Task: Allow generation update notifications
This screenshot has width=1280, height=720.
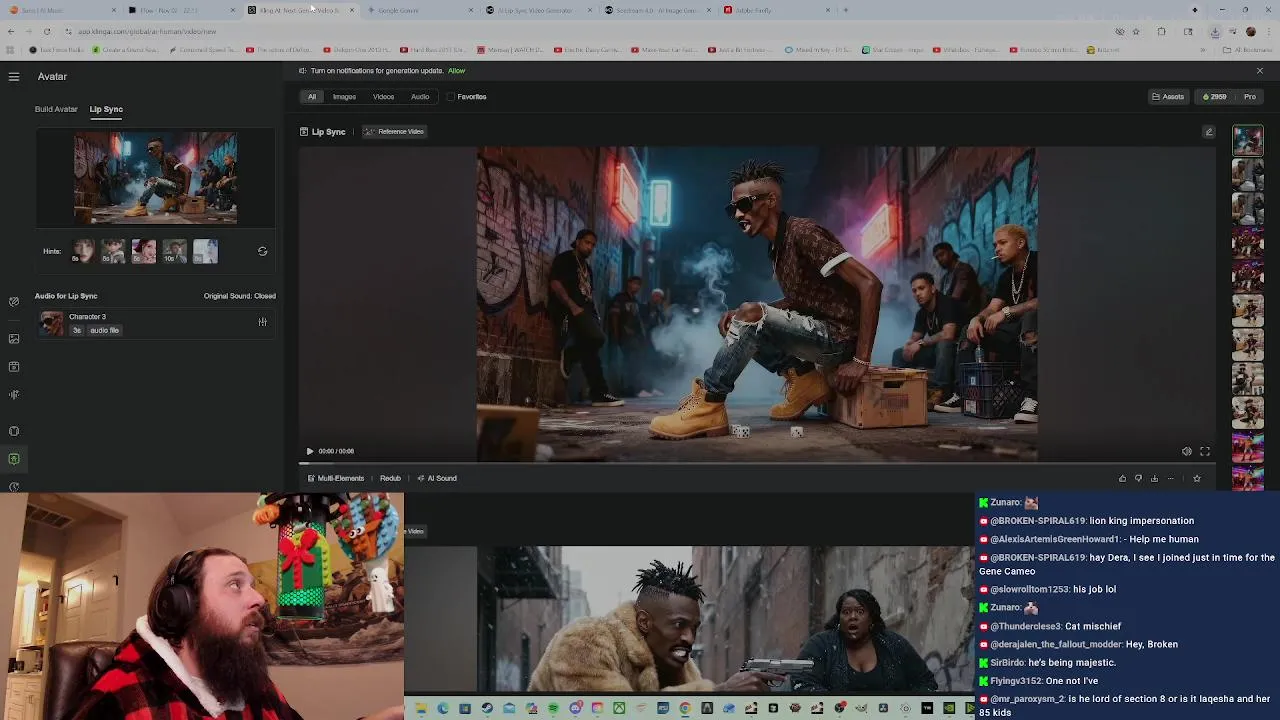Action: [x=456, y=71]
